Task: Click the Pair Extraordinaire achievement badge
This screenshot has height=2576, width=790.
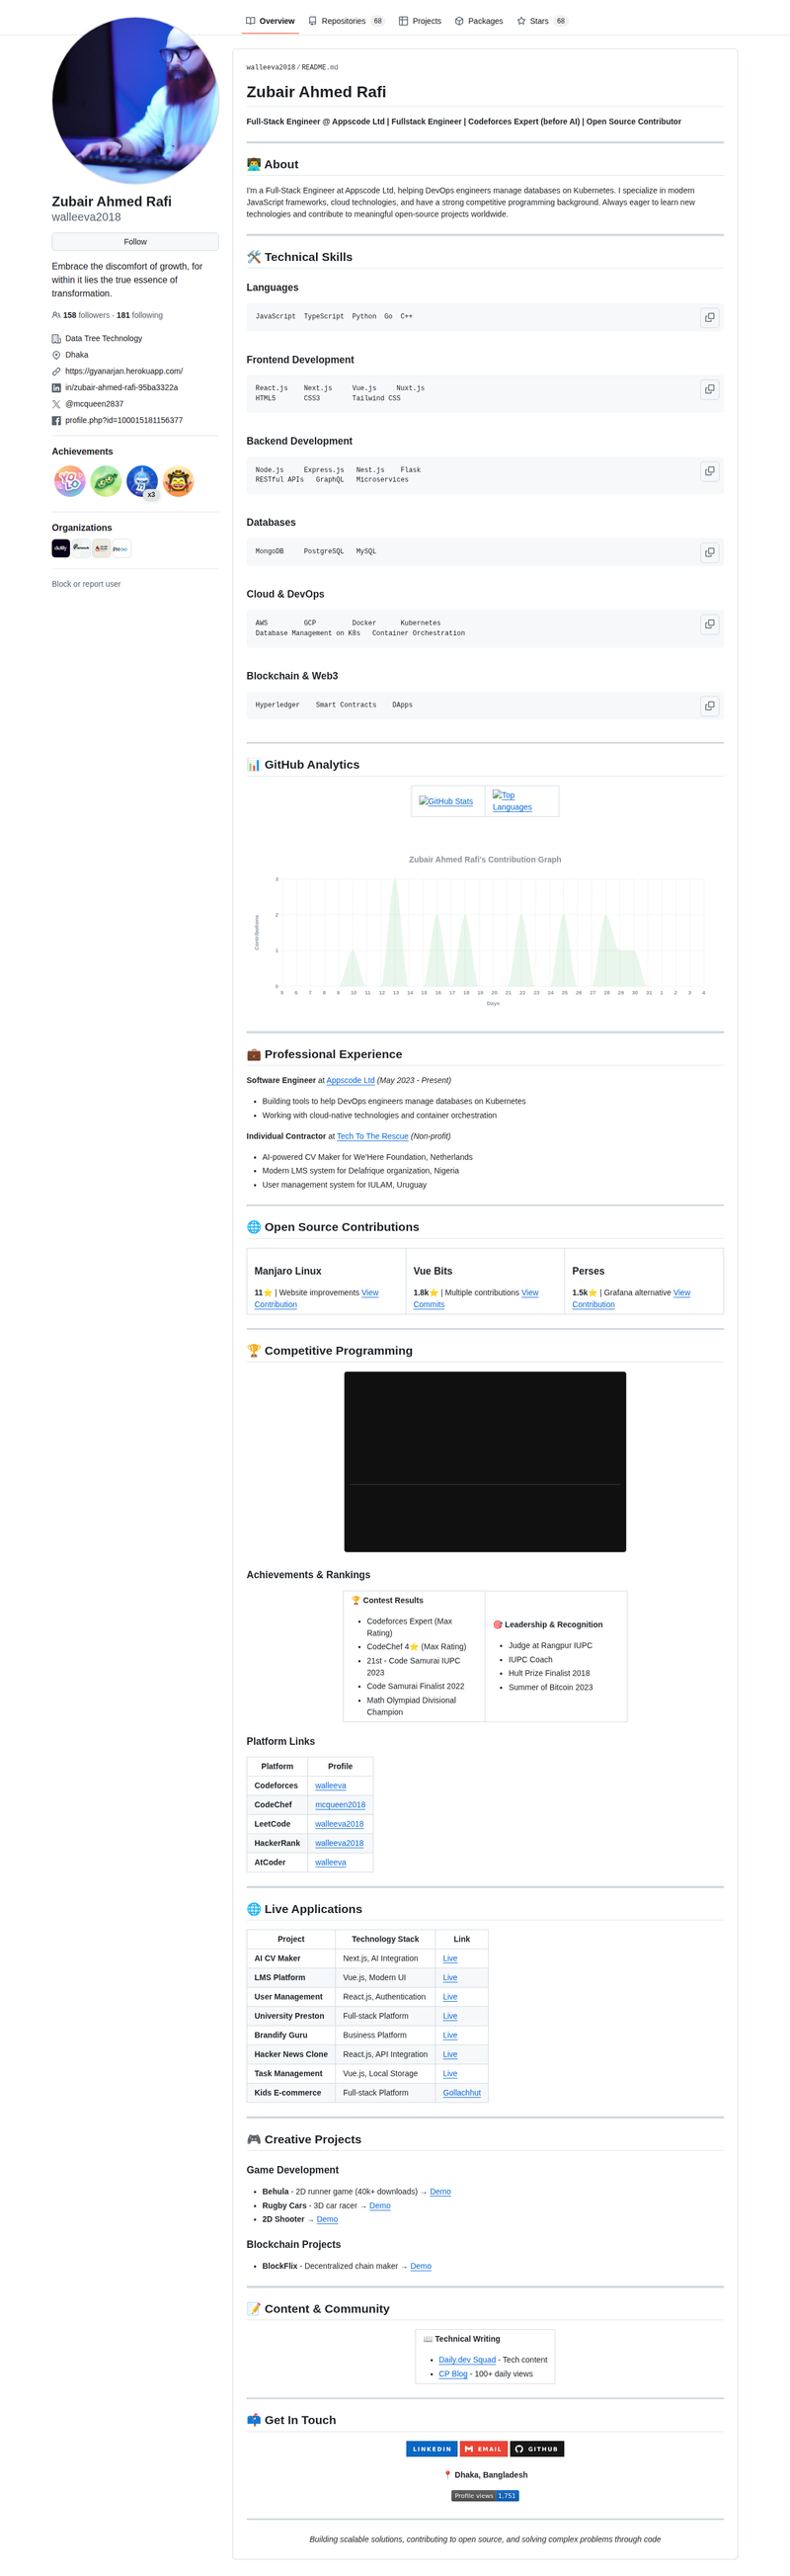Action: pyautogui.click(x=106, y=482)
